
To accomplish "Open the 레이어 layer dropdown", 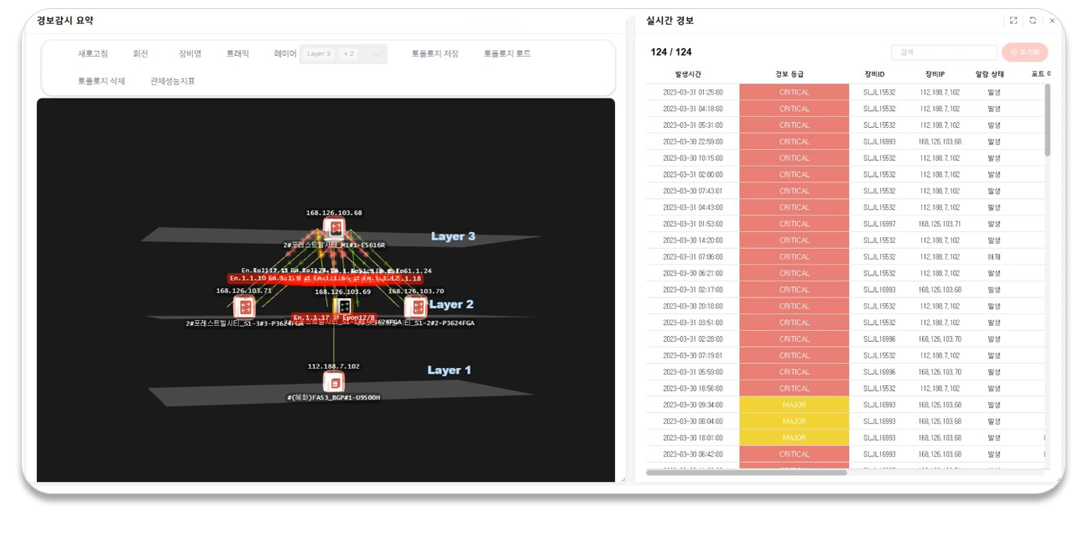I will (x=344, y=54).
